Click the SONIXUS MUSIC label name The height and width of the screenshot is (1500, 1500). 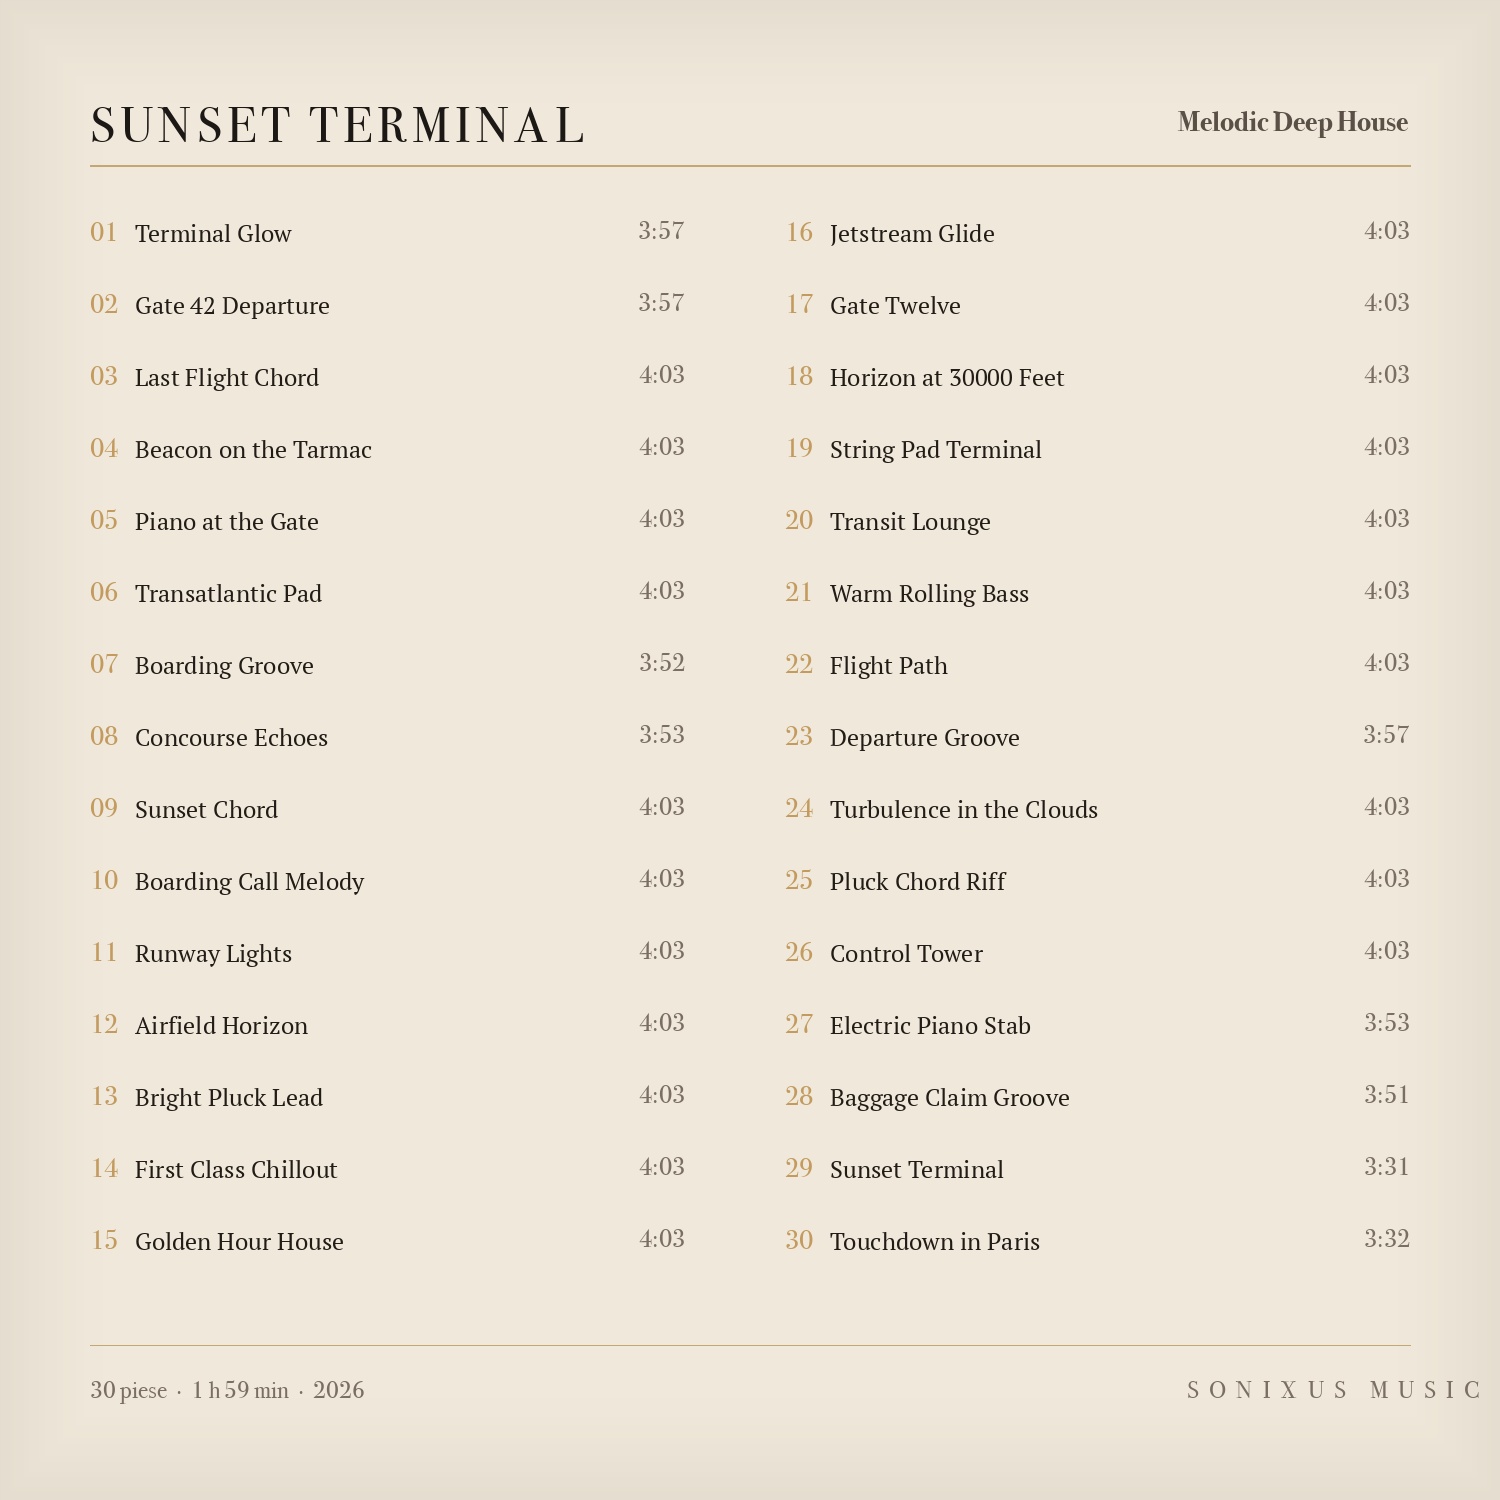(1333, 1390)
